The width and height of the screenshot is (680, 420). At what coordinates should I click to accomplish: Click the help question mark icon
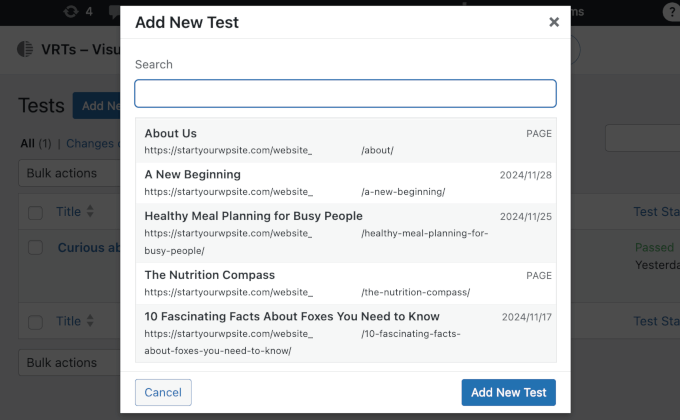[670, 11]
